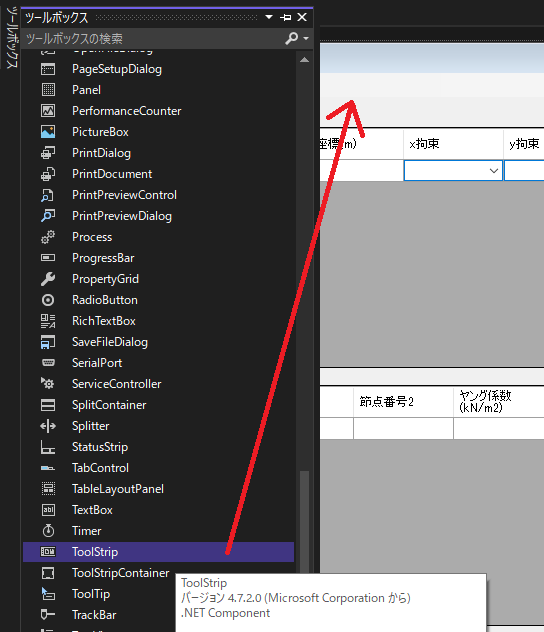
Task: Select the ProgressBar icon
Action: (48, 258)
